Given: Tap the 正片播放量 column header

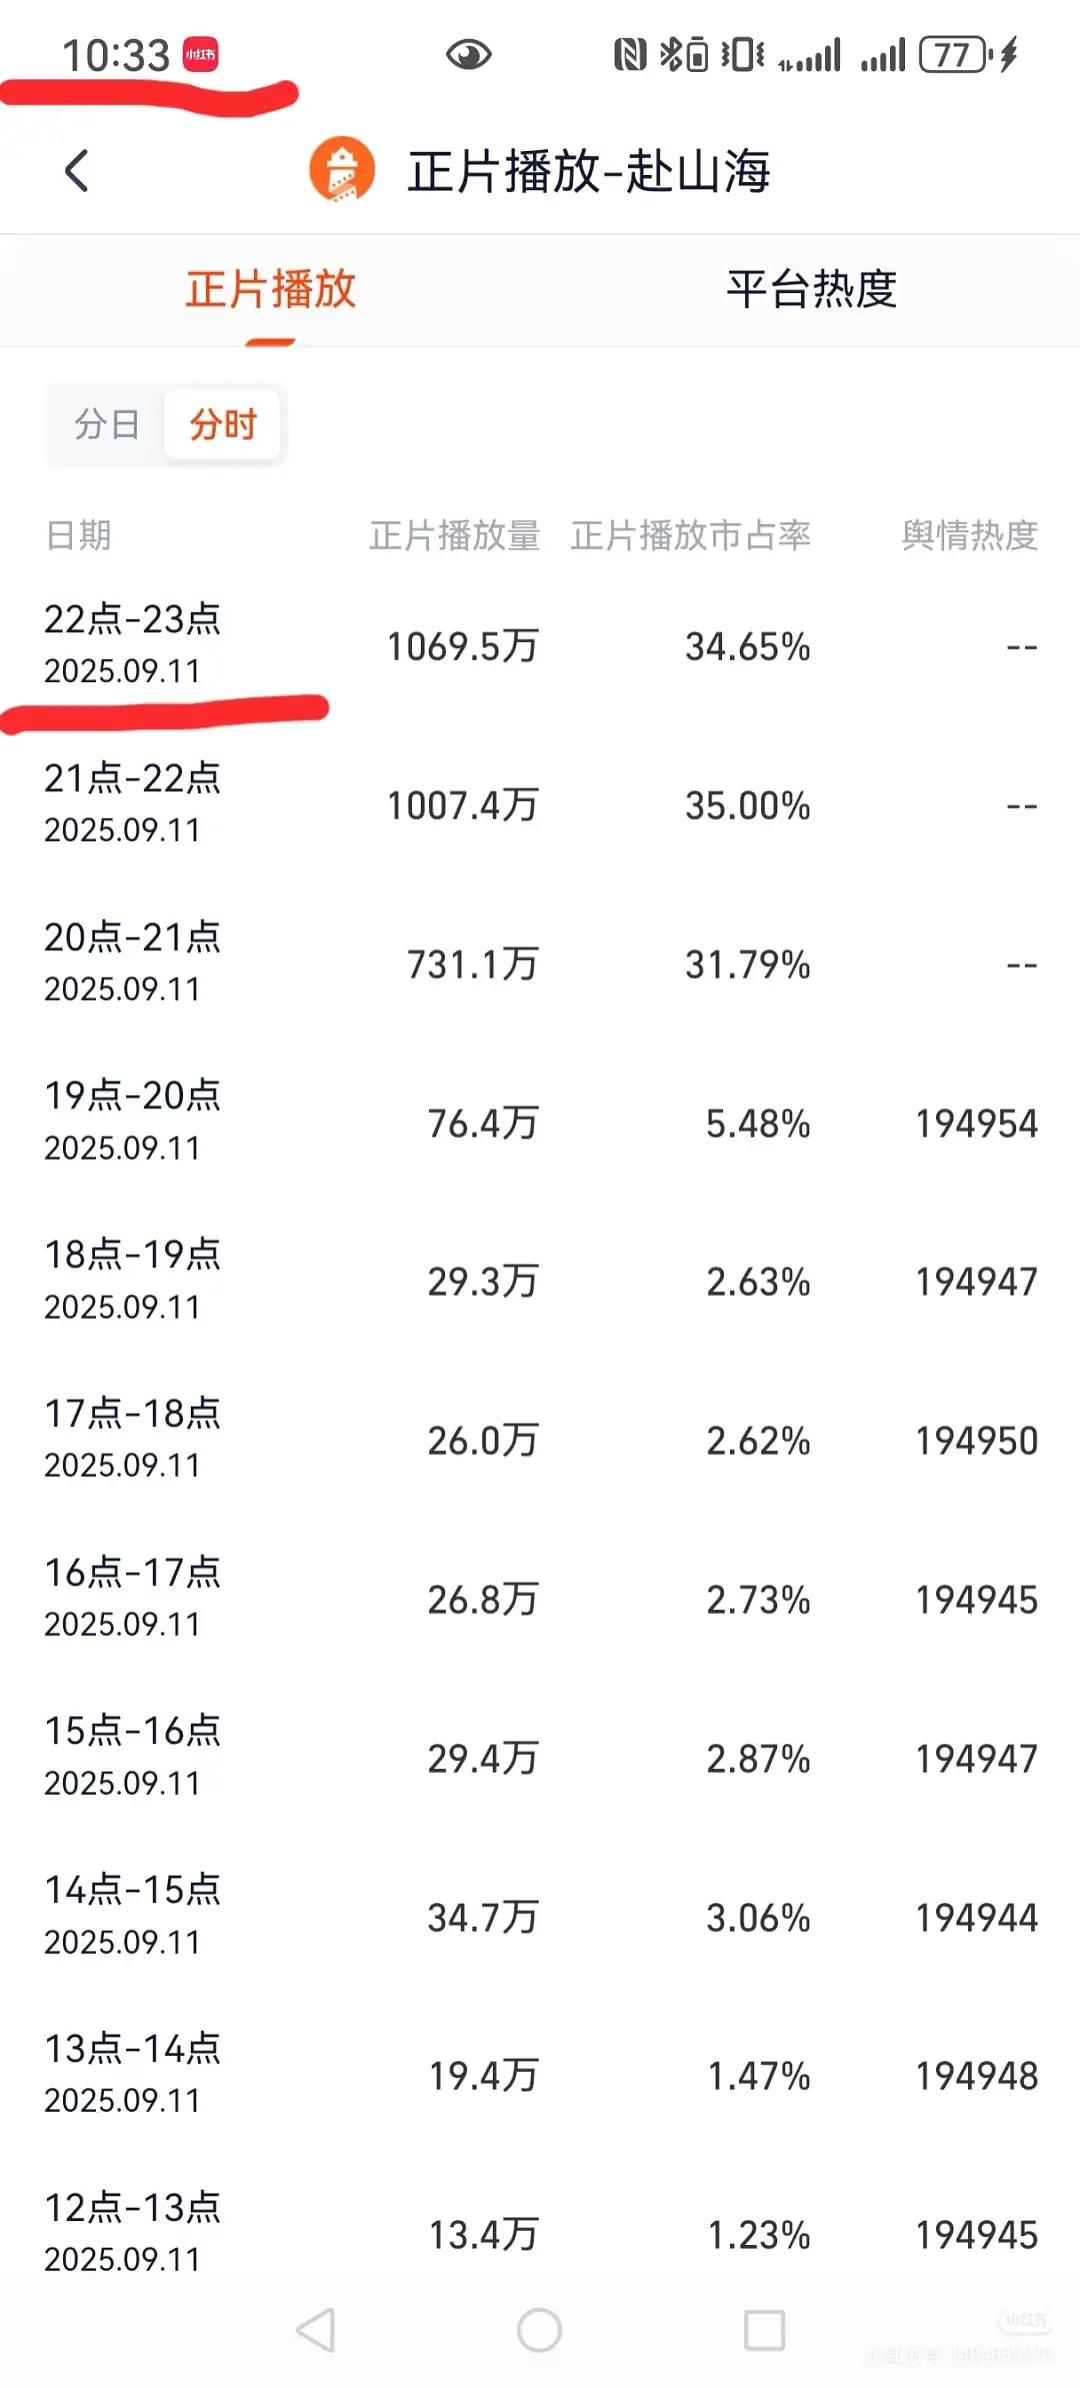Looking at the screenshot, I should point(455,535).
